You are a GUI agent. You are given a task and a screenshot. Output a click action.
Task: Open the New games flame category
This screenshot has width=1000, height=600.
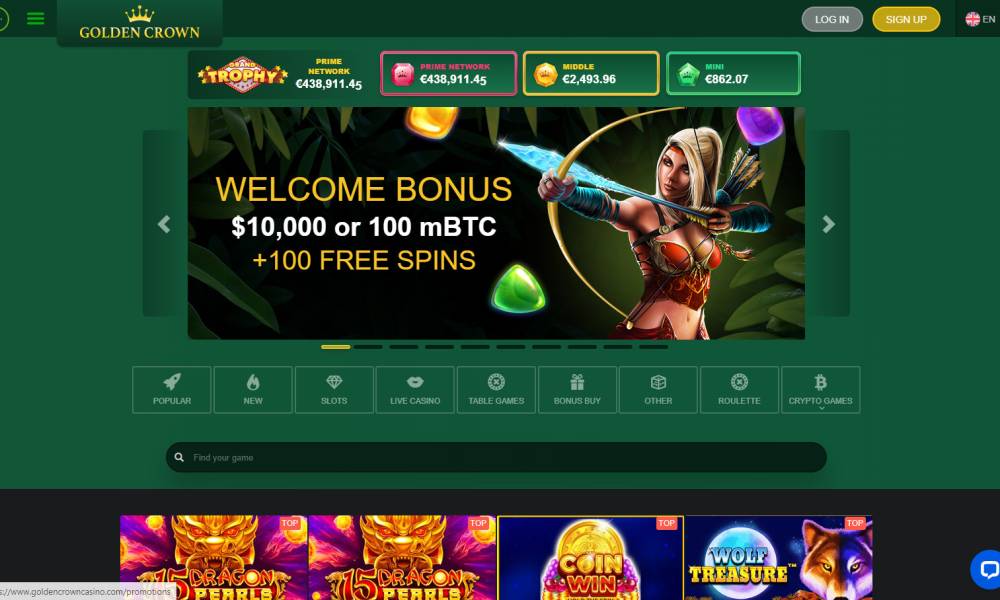point(253,390)
